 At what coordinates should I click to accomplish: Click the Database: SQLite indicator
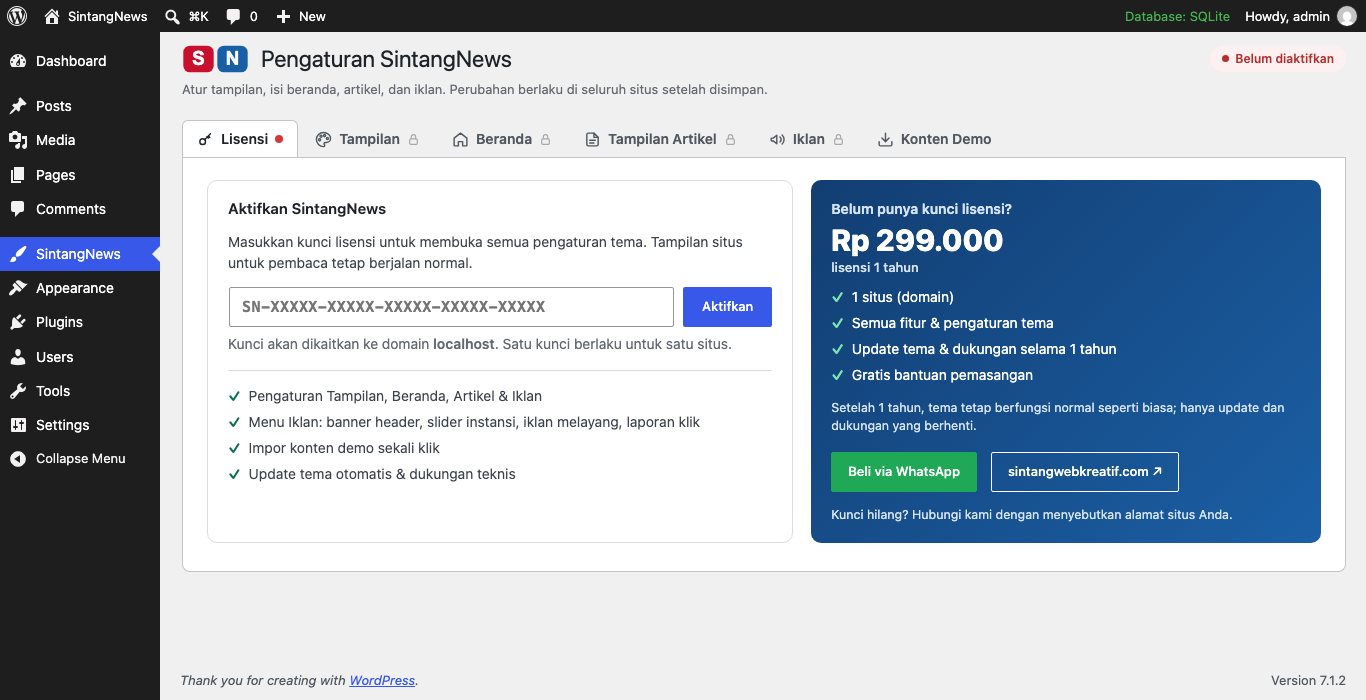1177,16
